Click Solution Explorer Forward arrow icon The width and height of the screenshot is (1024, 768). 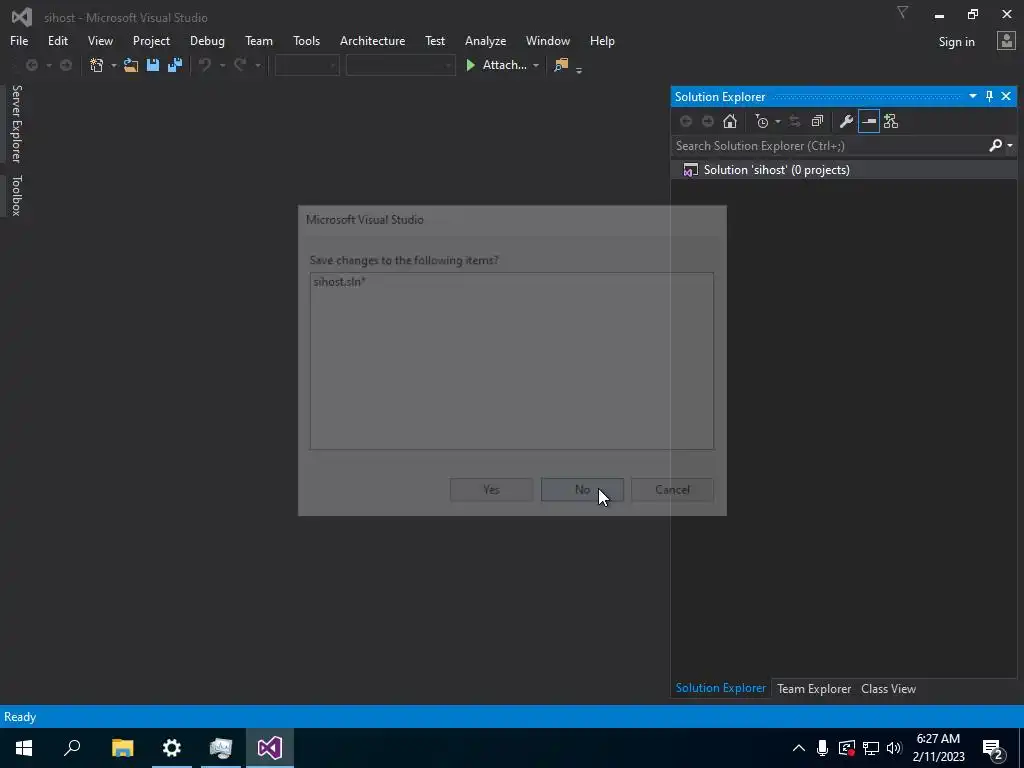(707, 121)
